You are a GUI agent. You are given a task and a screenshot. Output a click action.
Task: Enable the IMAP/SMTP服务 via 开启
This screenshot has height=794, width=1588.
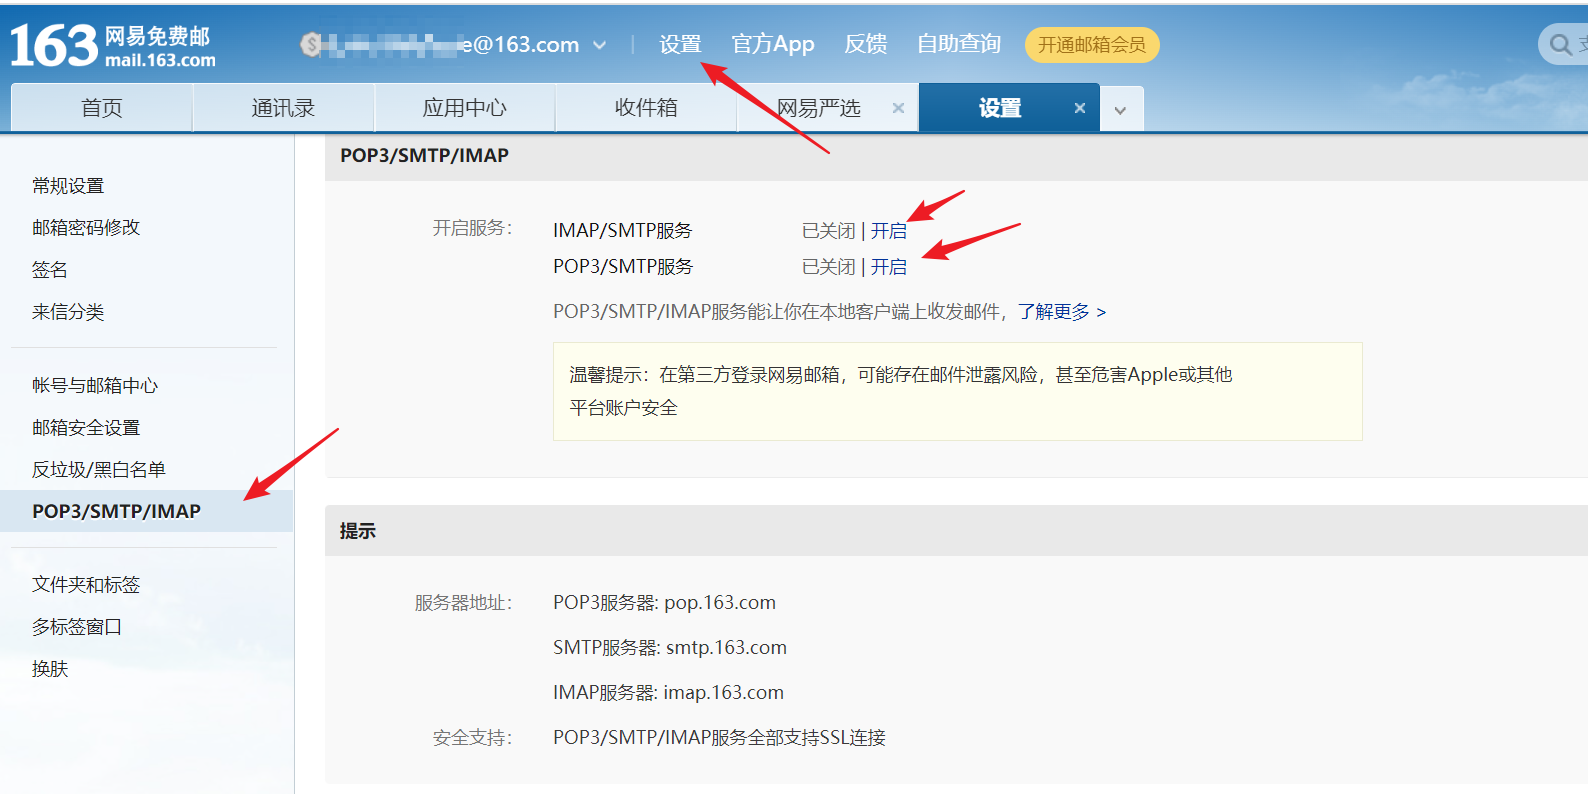click(889, 231)
